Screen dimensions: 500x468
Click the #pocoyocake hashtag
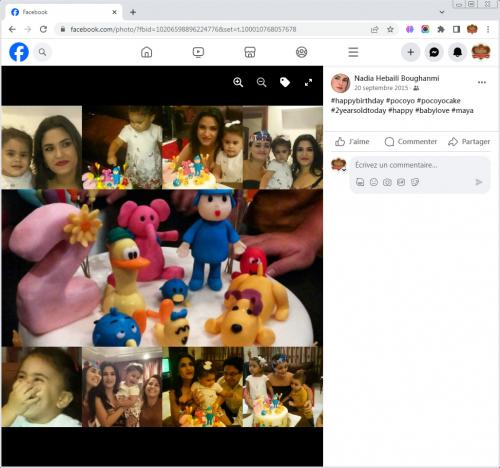(439, 101)
